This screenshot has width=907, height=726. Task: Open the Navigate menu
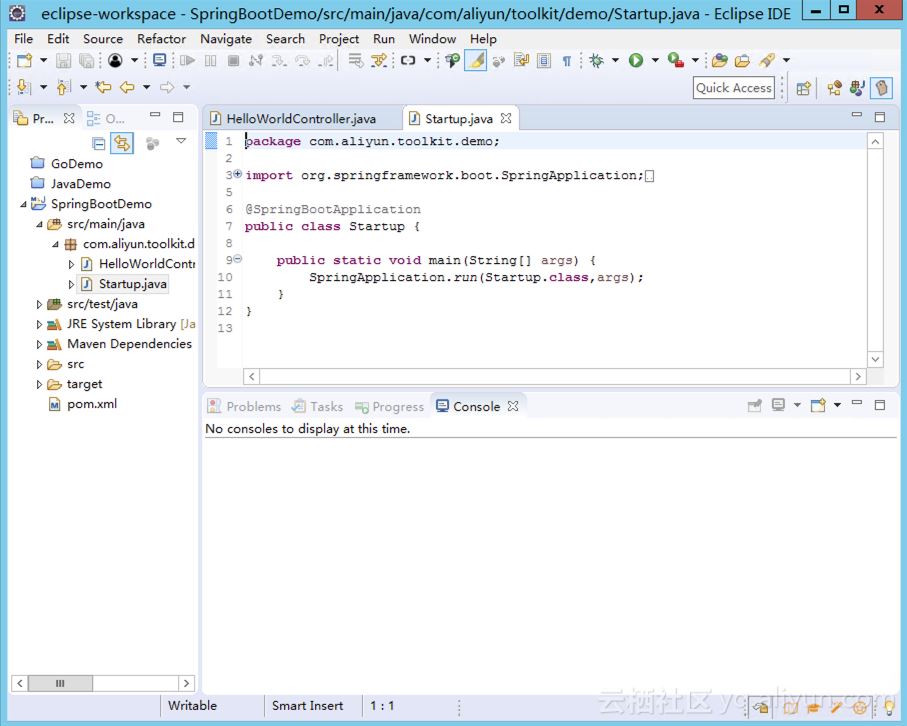point(226,39)
